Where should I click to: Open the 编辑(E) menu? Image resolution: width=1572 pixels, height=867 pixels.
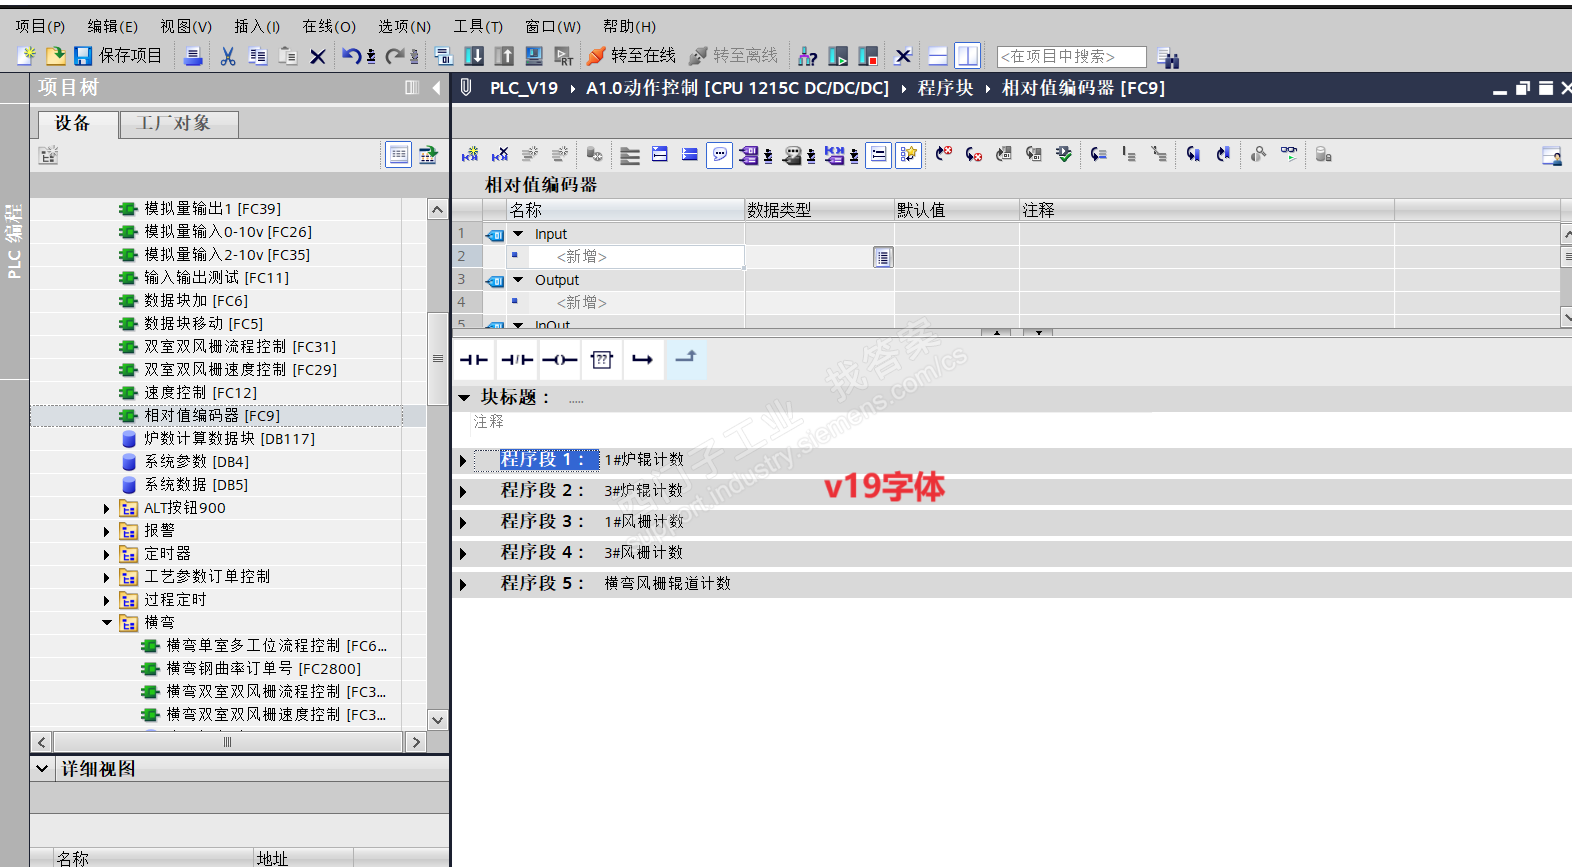point(113,27)
